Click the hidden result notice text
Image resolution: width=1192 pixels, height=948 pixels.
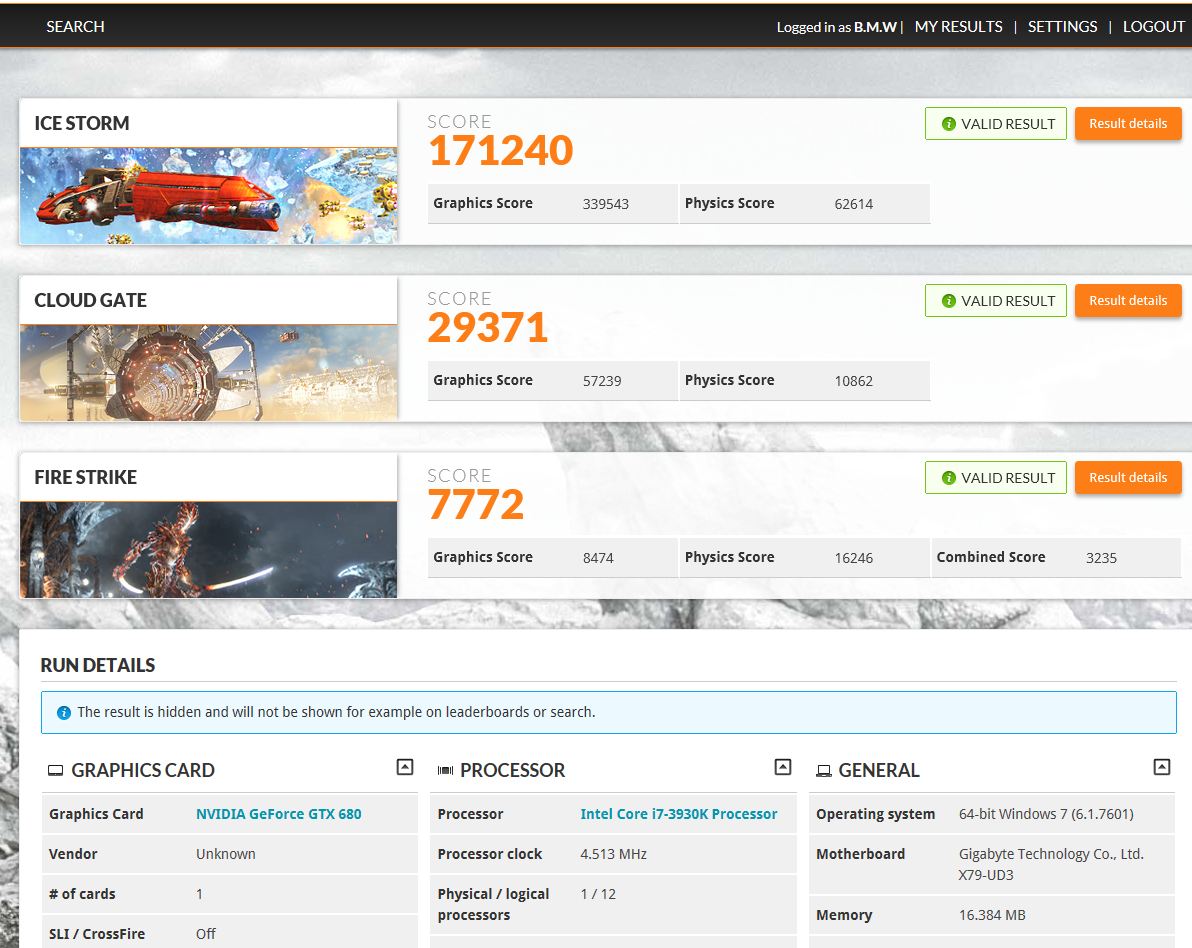[x=336, y=712]
